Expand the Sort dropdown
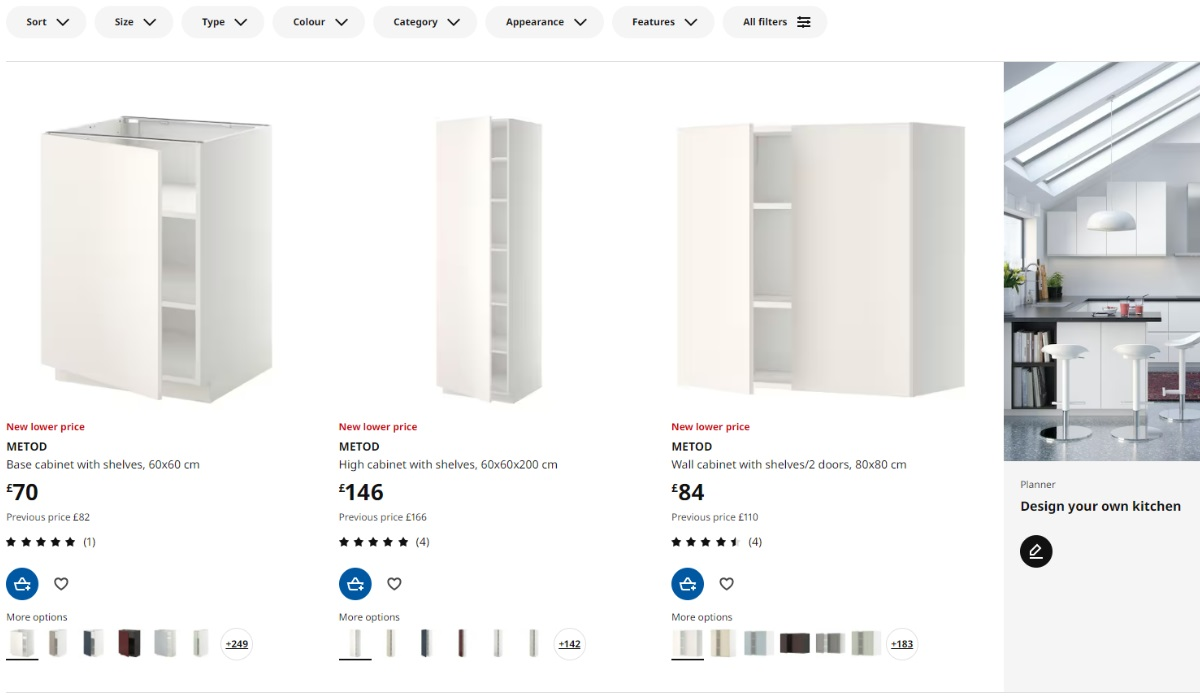1200x700 pixels. (x=46, y=21)
